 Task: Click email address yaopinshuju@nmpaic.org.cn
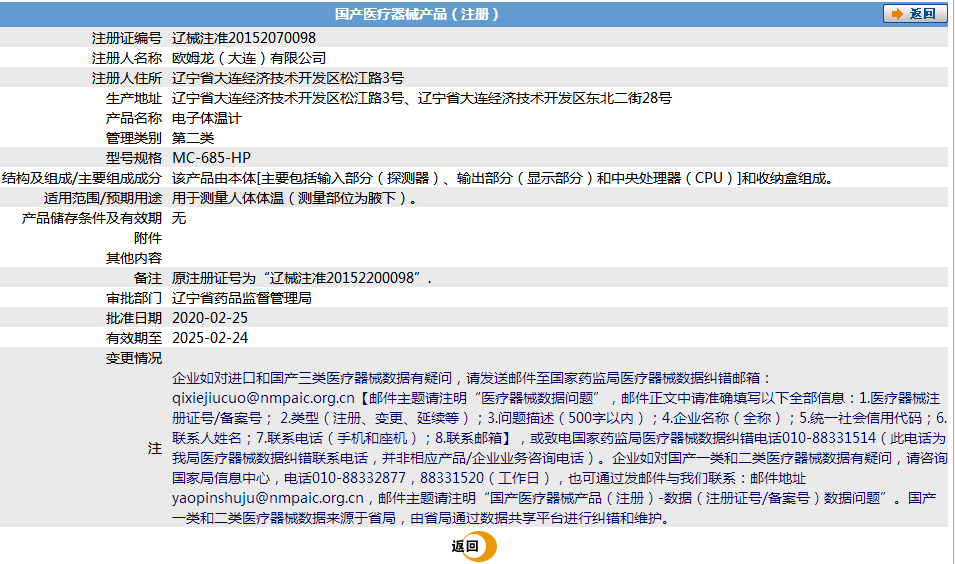tap(267, 498)
